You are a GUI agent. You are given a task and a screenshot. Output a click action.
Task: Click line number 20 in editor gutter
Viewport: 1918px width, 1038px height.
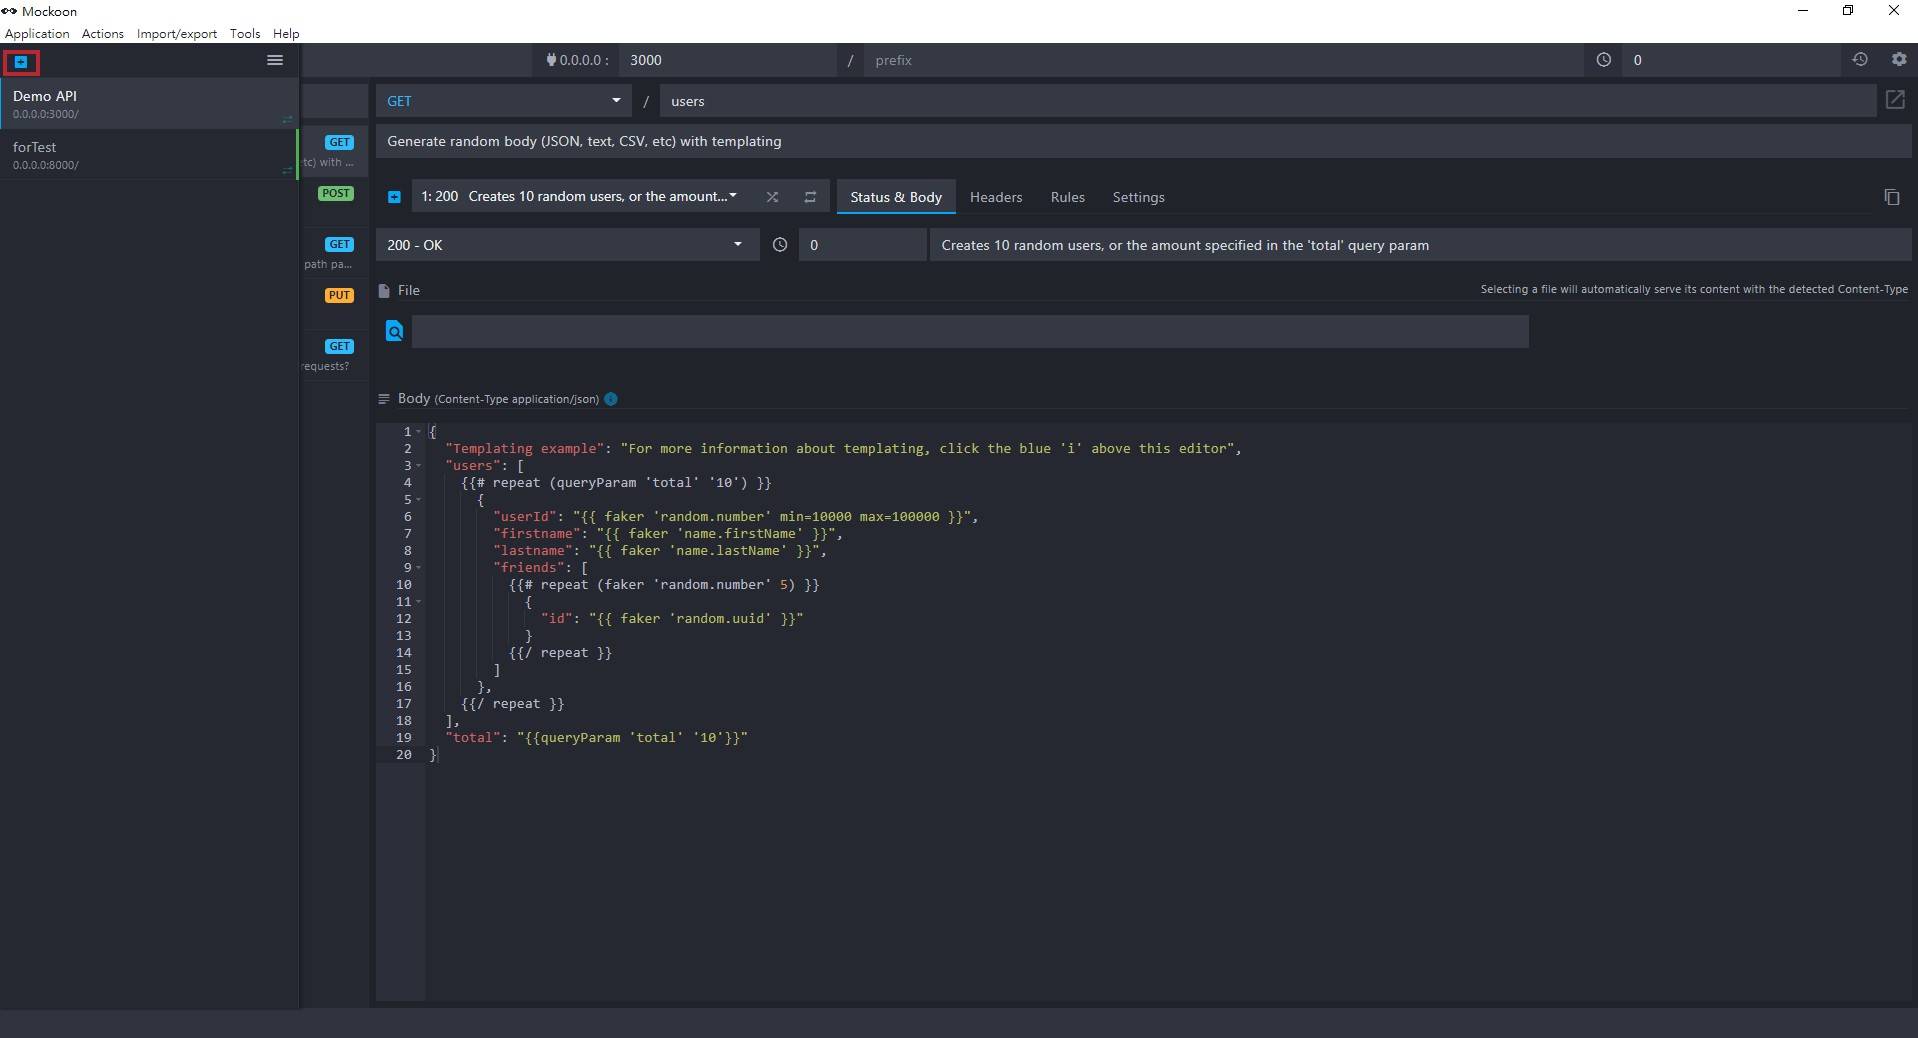point(403,755)
